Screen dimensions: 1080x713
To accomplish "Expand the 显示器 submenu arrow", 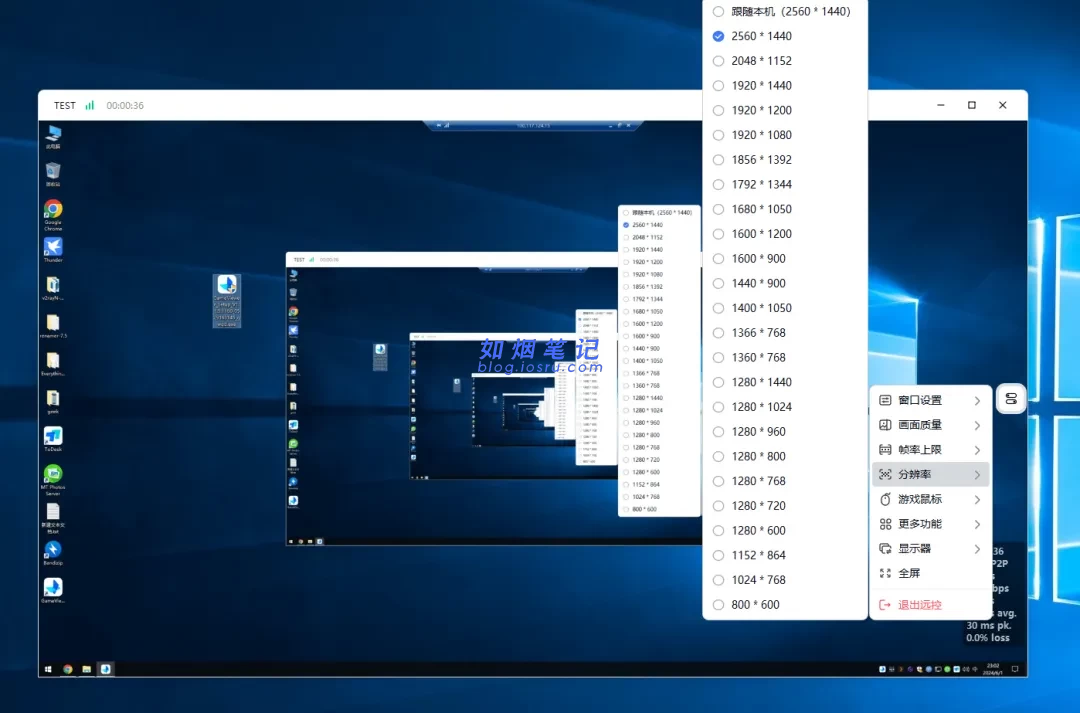I will (977, 549).
